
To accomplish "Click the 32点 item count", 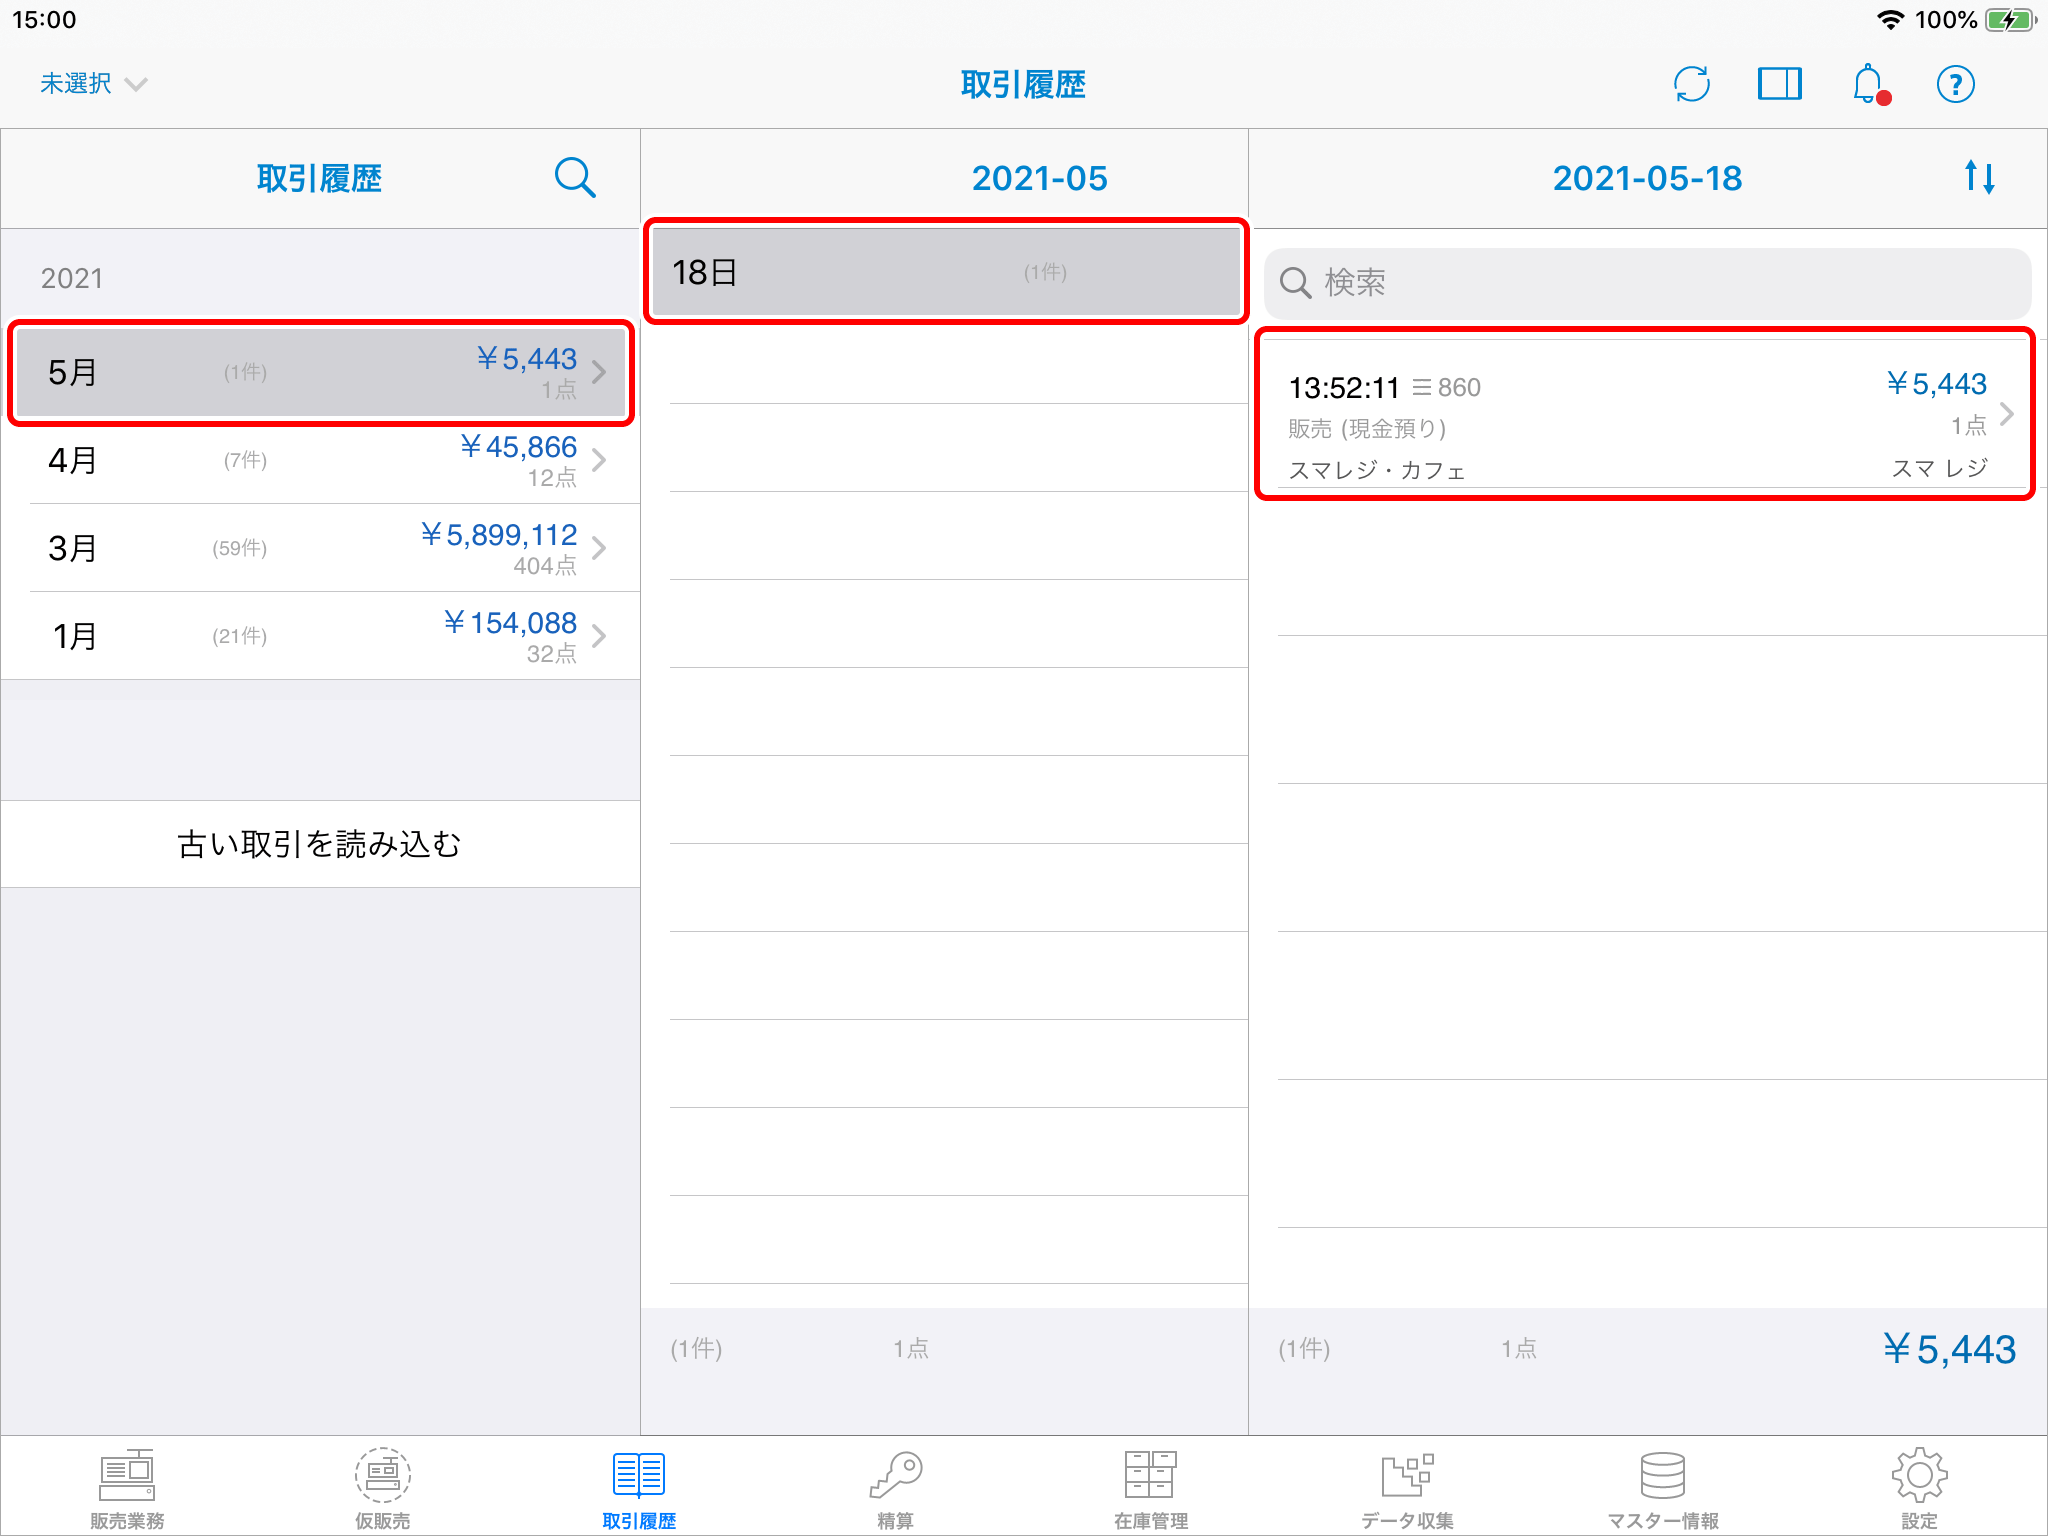I will coord(552,654).
